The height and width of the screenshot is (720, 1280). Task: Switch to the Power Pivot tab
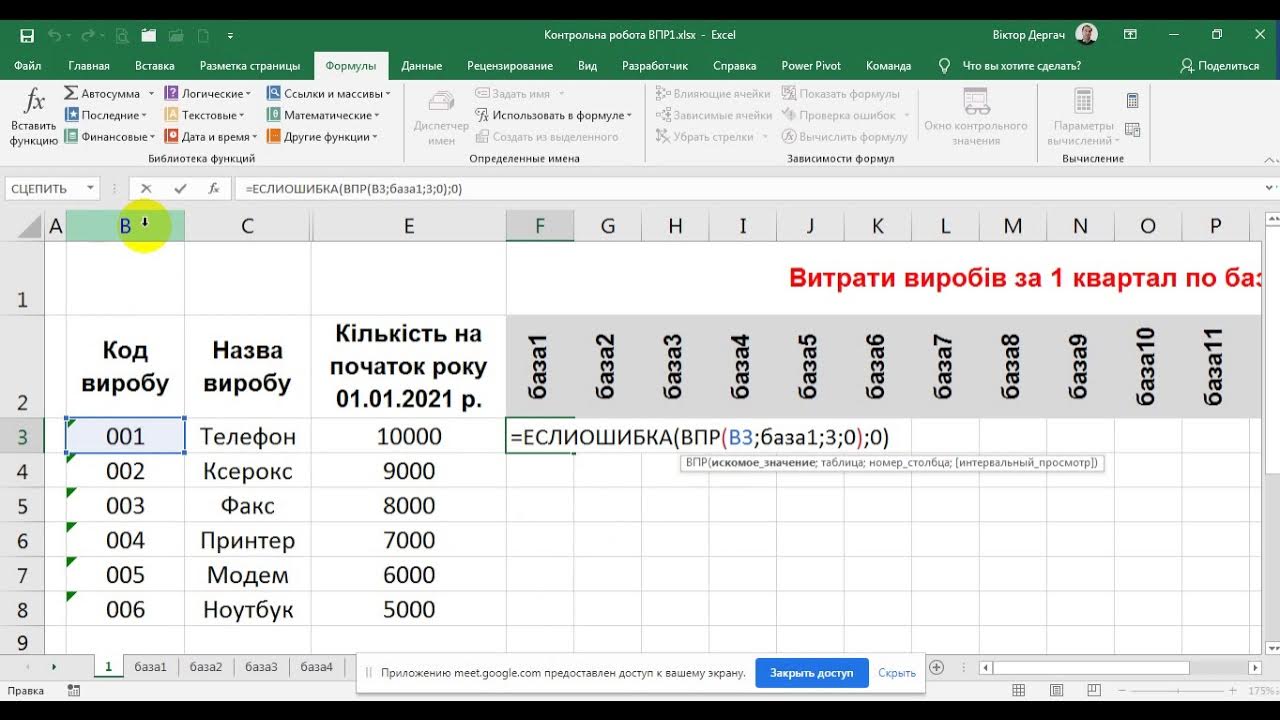coord(811,66)
